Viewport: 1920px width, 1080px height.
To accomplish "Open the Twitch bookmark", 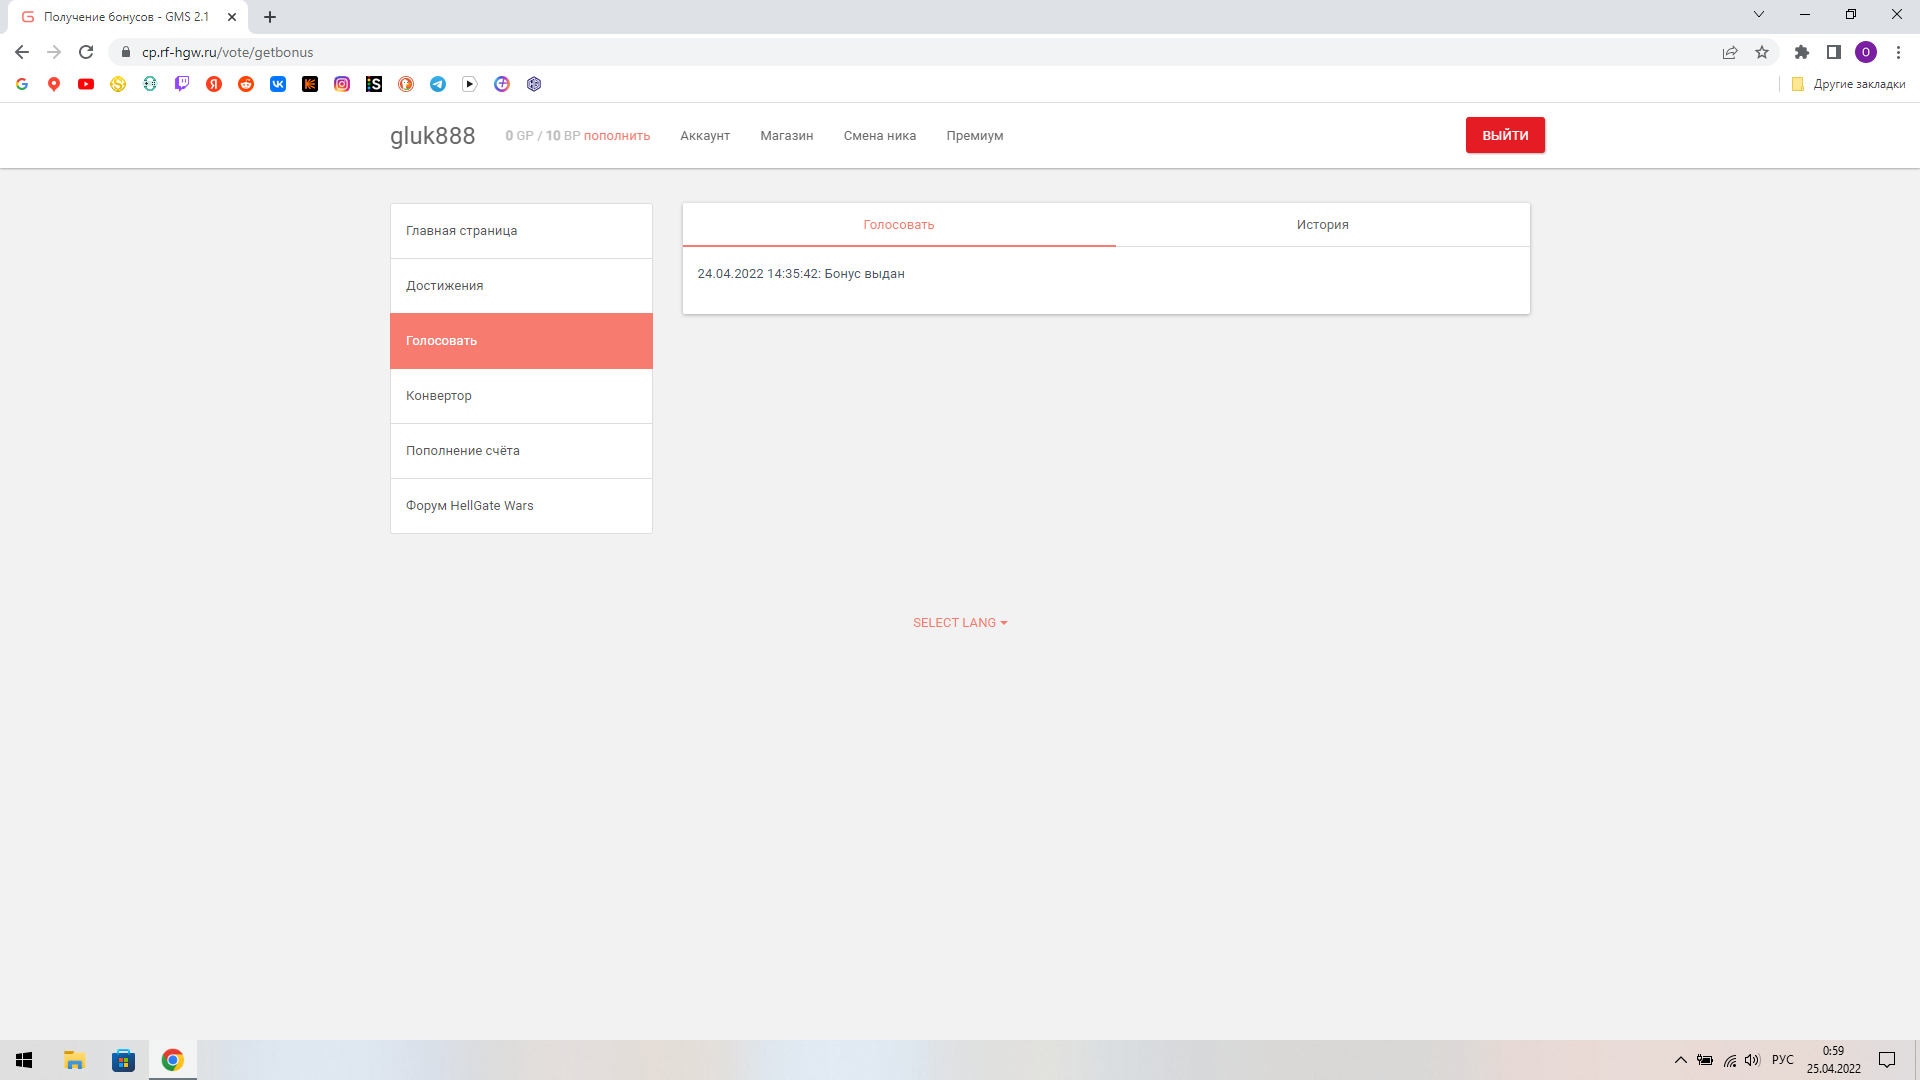I will coord(182,84).
